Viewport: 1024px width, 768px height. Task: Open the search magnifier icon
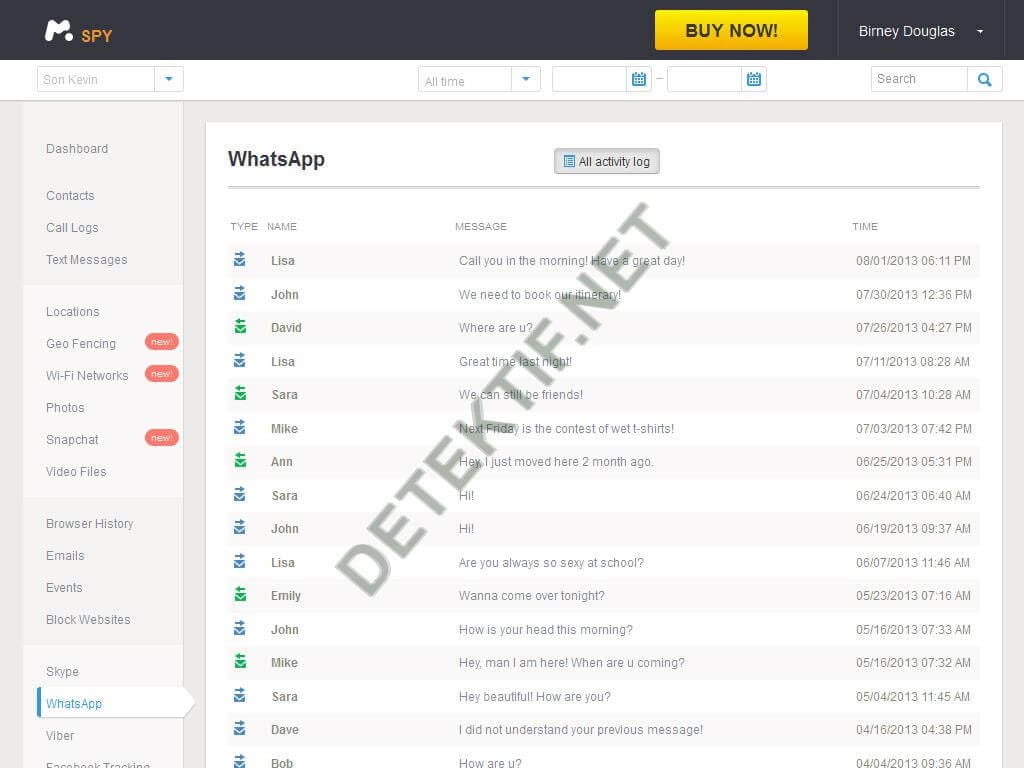click(984, 79)
